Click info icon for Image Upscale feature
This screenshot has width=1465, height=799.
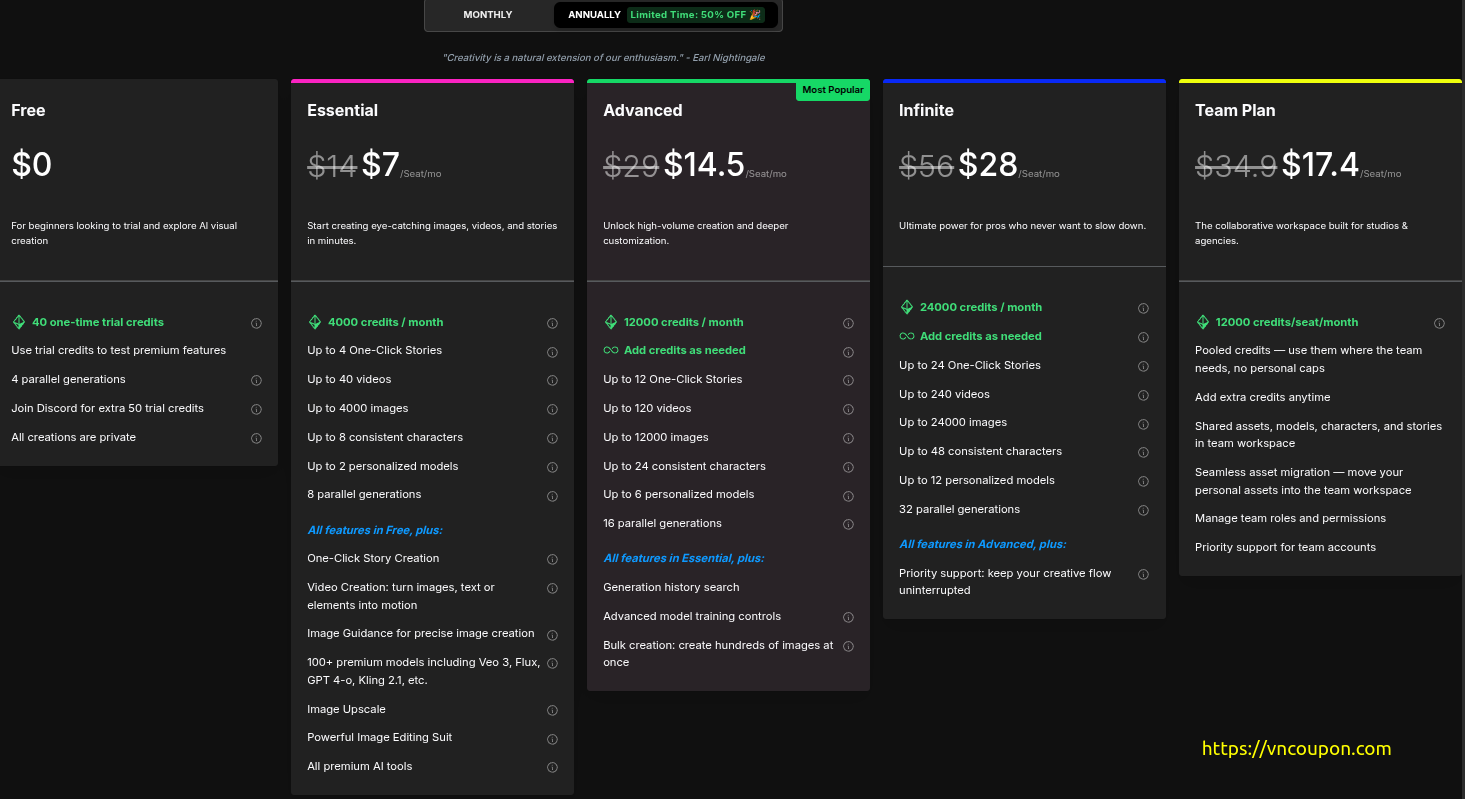[552, 711]
